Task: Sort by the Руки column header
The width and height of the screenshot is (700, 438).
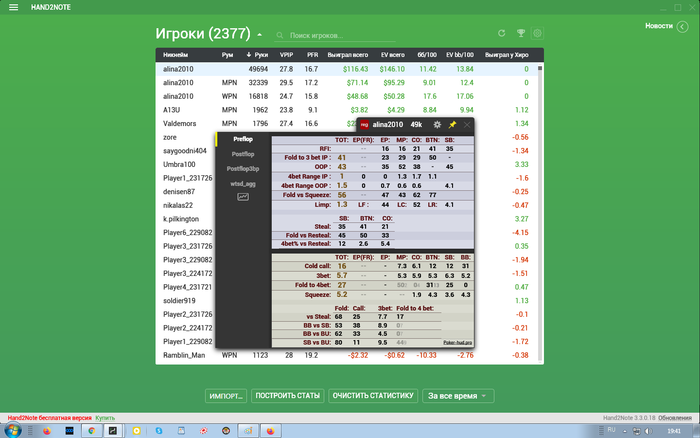Action: pyautogui.click(x=258, y=55)
